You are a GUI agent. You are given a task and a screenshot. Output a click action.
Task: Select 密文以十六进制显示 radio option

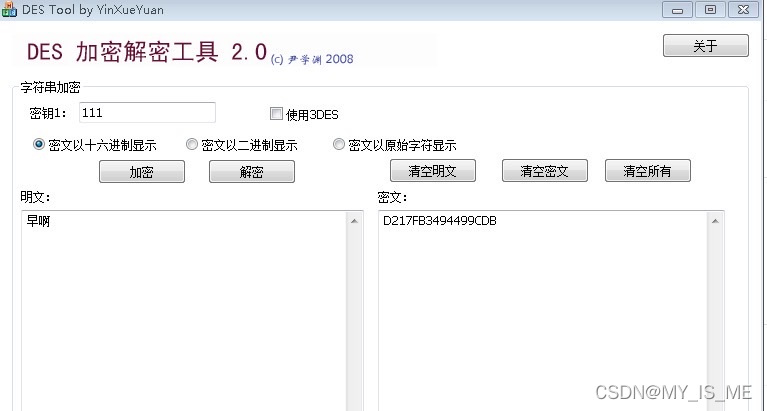[x=39, y=144]
